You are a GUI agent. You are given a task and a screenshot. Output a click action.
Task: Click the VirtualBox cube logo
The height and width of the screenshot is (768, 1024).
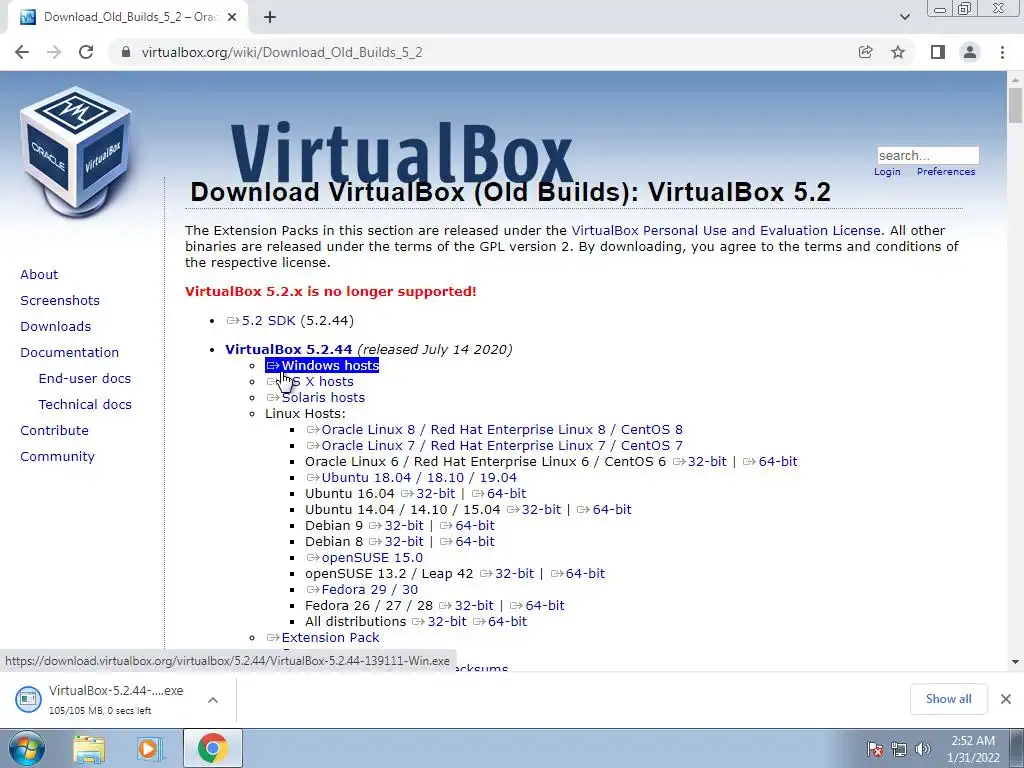(x=76, y=152)
